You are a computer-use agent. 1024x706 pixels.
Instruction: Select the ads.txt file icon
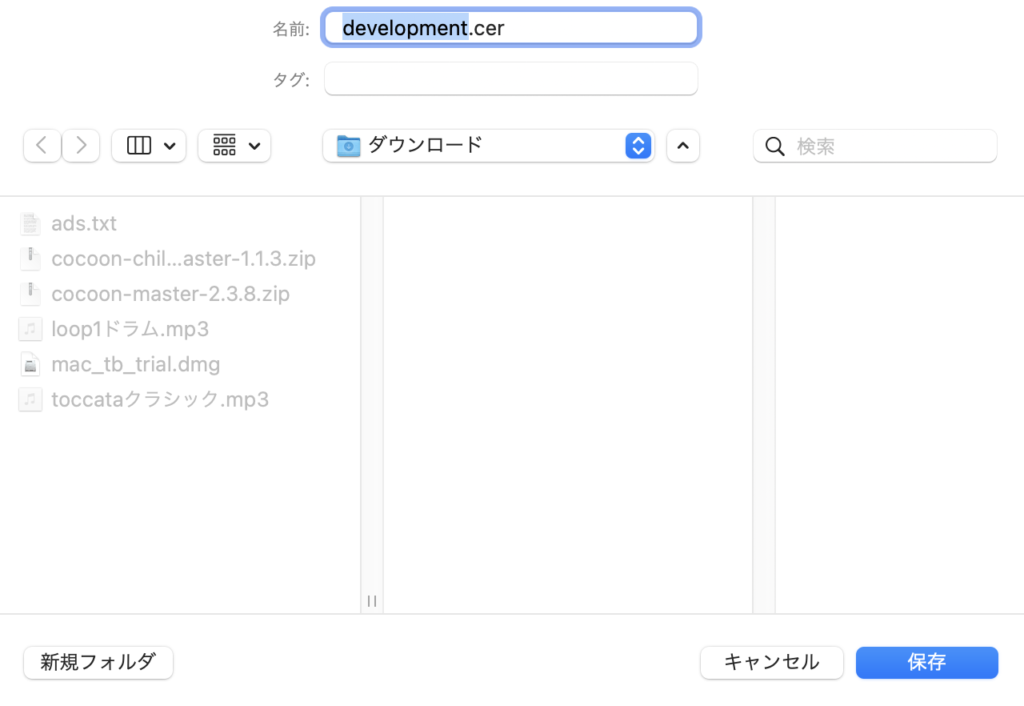point(31,224)
